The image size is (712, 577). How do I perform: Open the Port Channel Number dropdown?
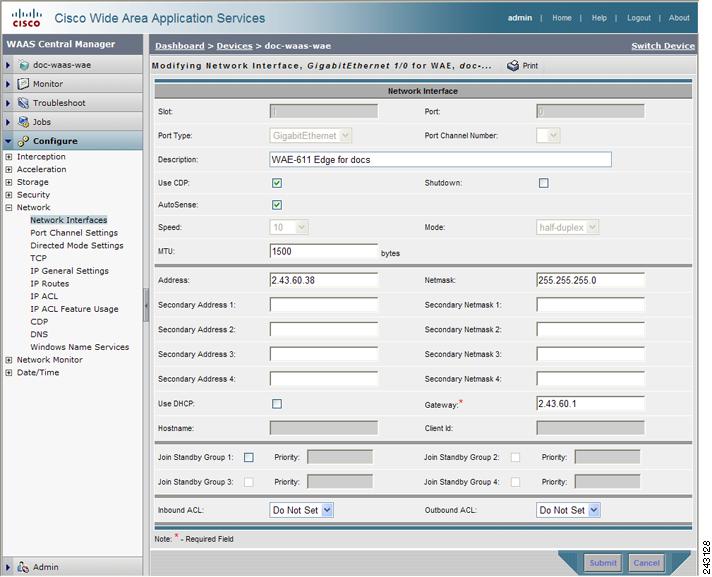tap(548, 135)
